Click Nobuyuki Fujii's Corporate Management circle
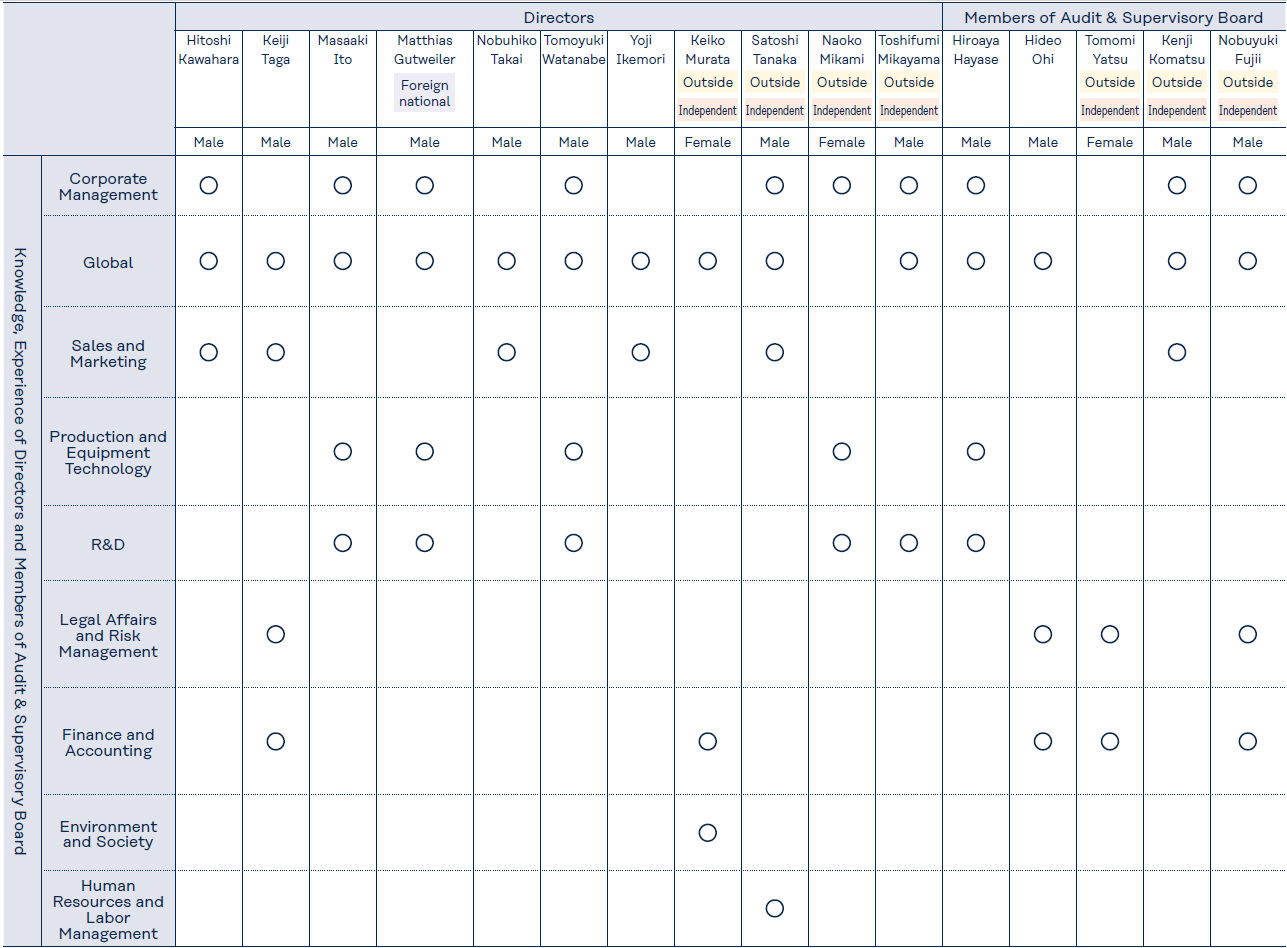The image size is (1287, 948). pos(1248,185)
